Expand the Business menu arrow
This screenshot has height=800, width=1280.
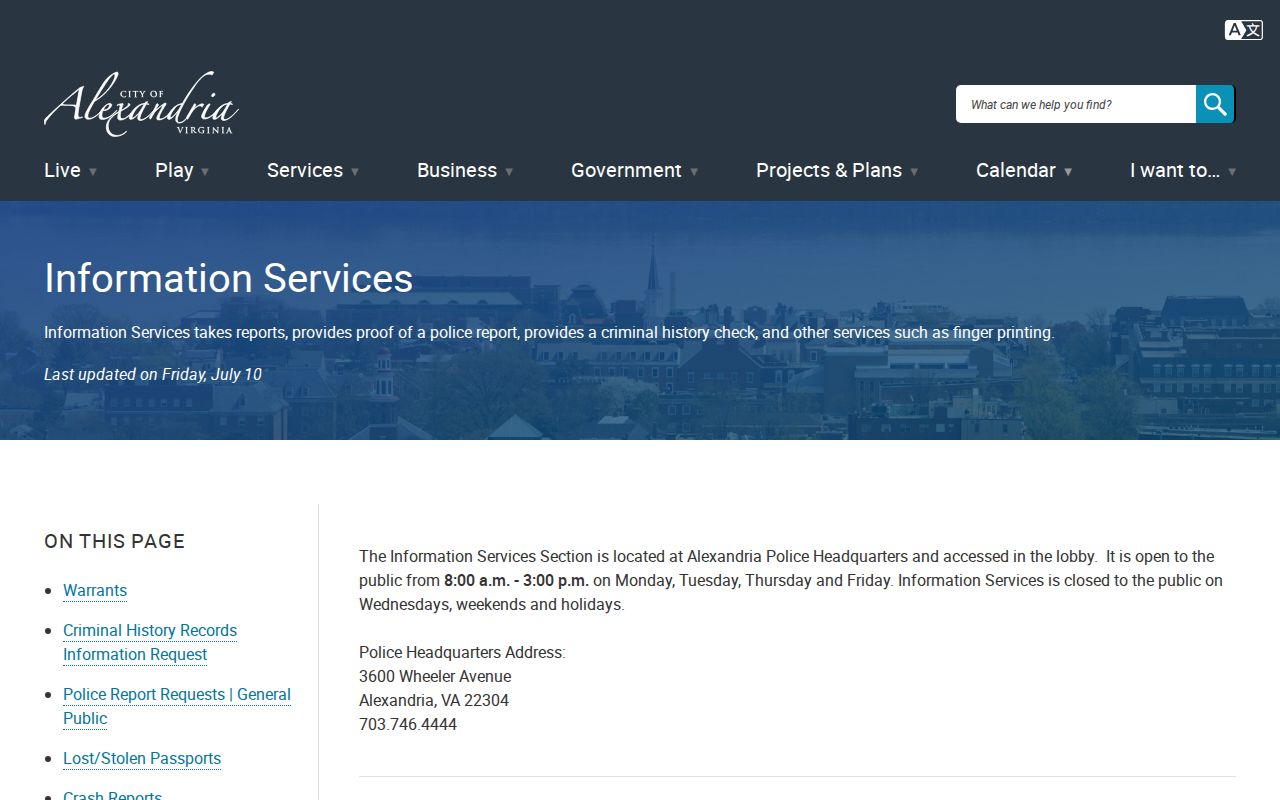[509, 172]
